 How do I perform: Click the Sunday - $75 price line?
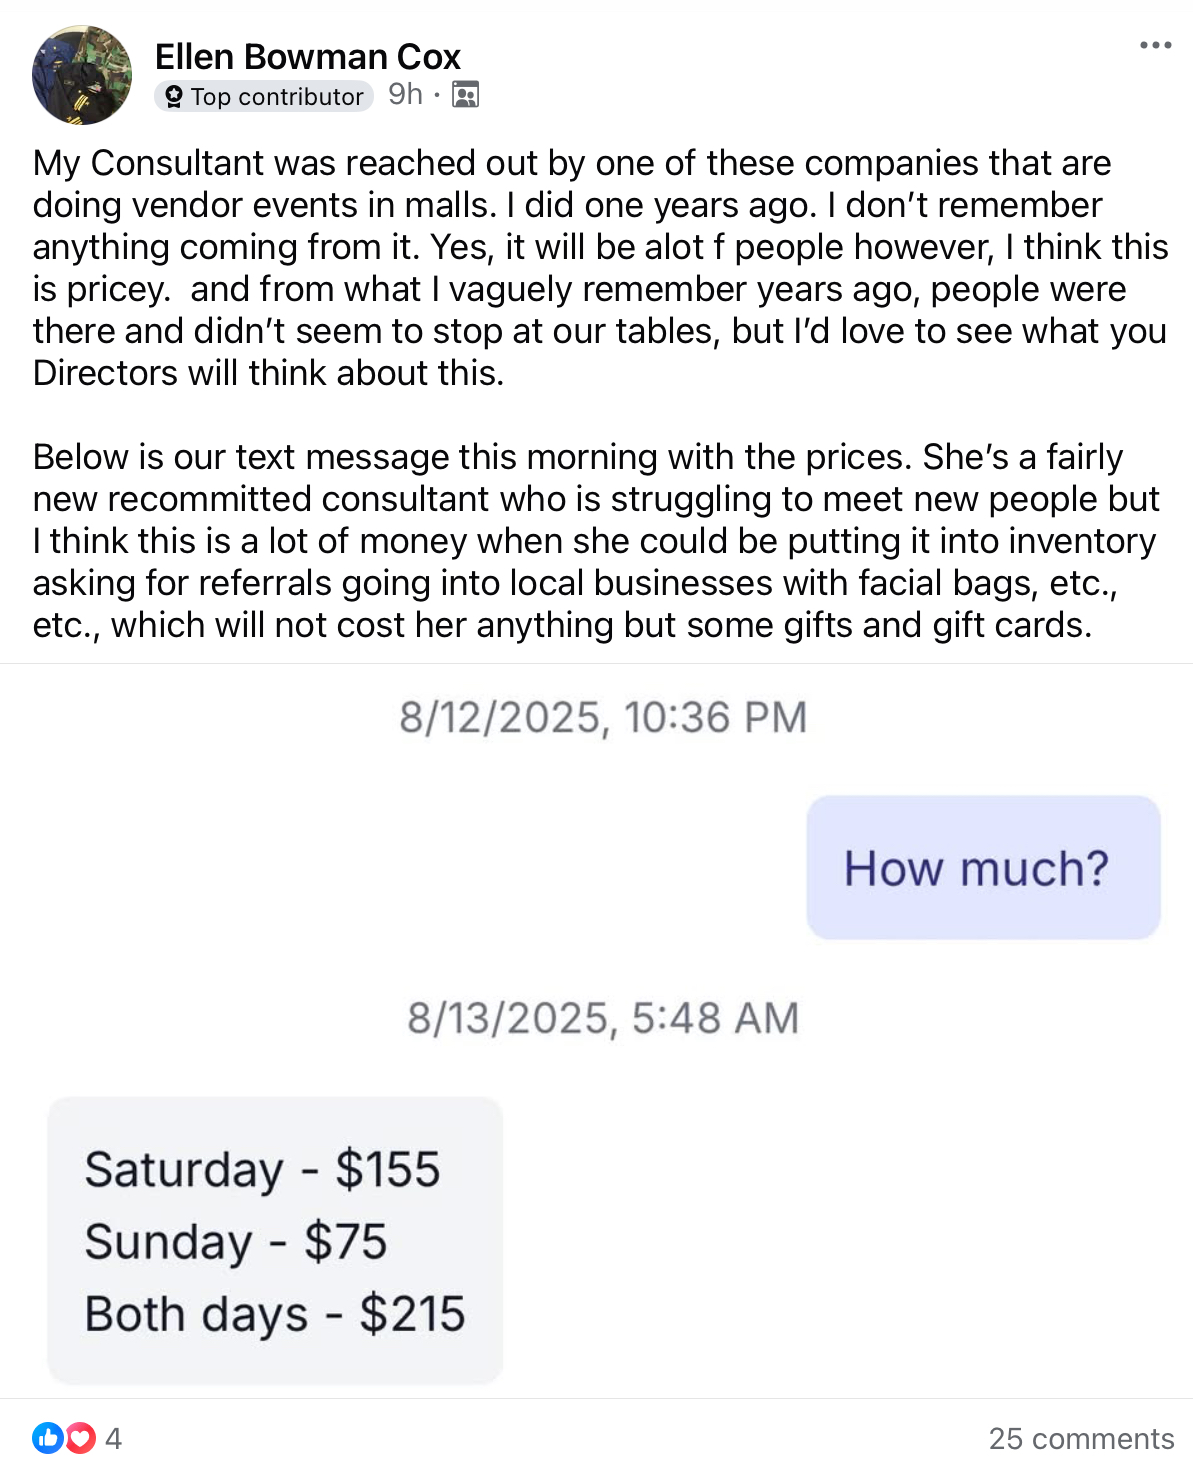coord(236,1242)
